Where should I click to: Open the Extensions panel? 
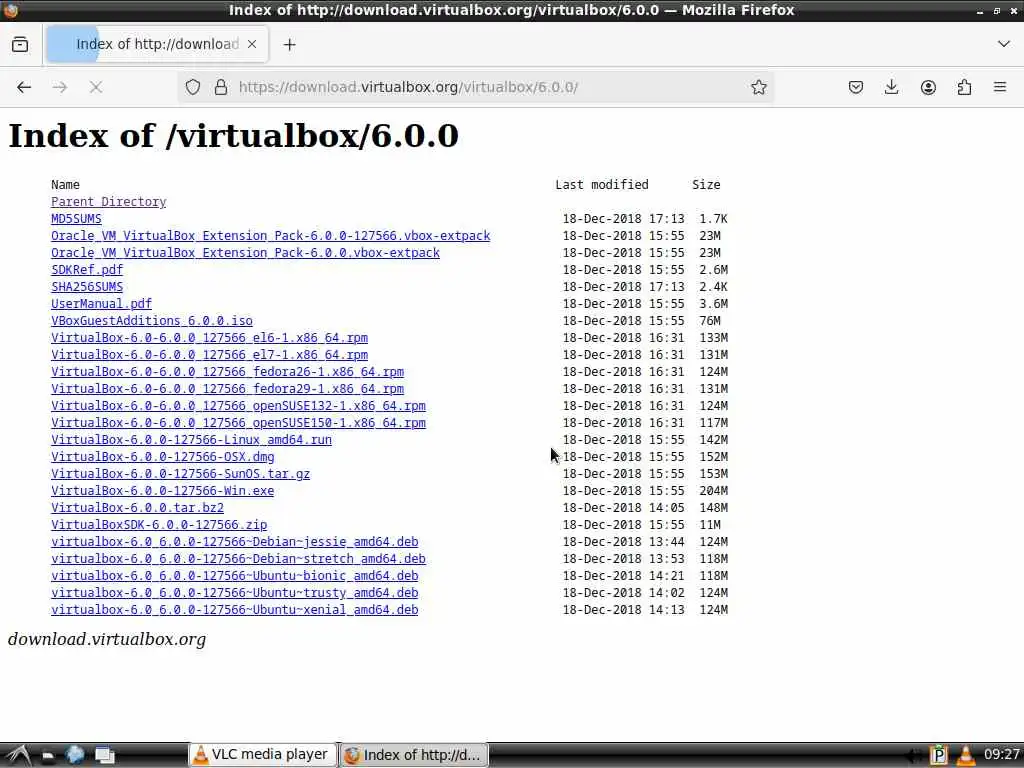point(964,87)
